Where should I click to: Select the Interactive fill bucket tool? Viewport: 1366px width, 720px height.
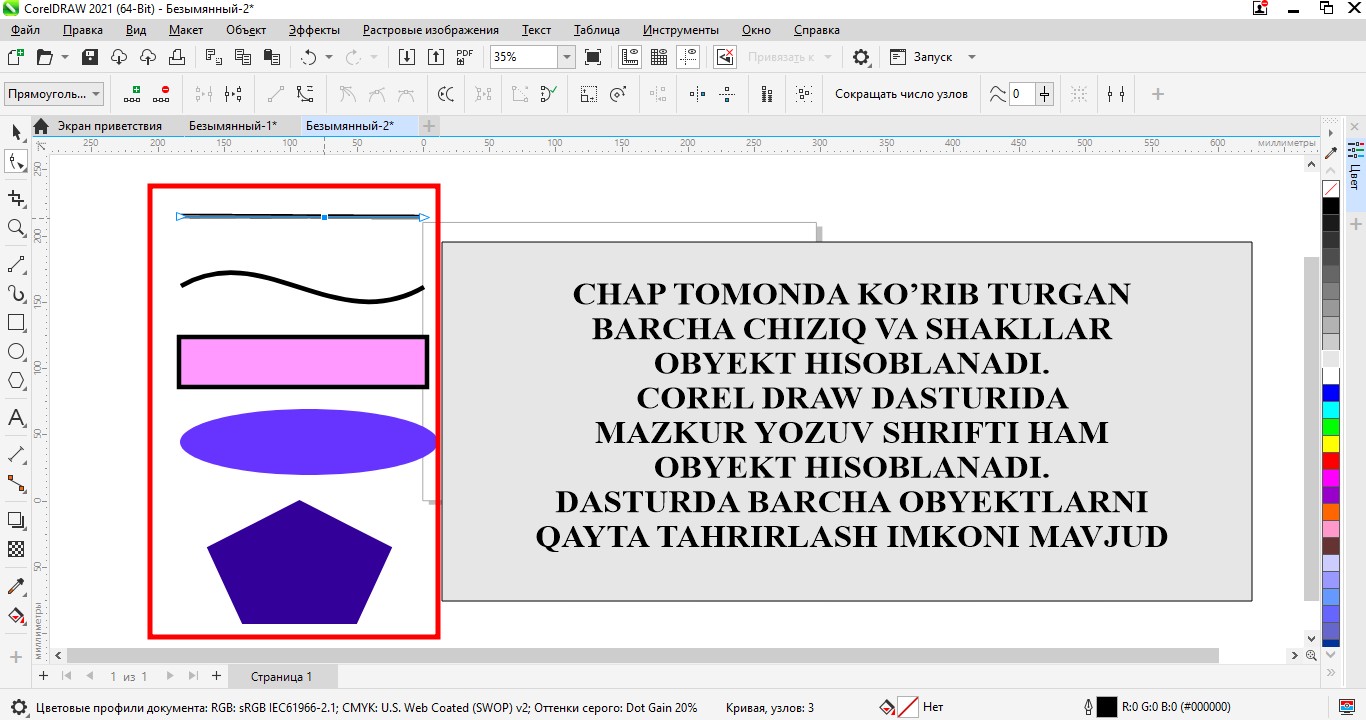tap(16, 616)
